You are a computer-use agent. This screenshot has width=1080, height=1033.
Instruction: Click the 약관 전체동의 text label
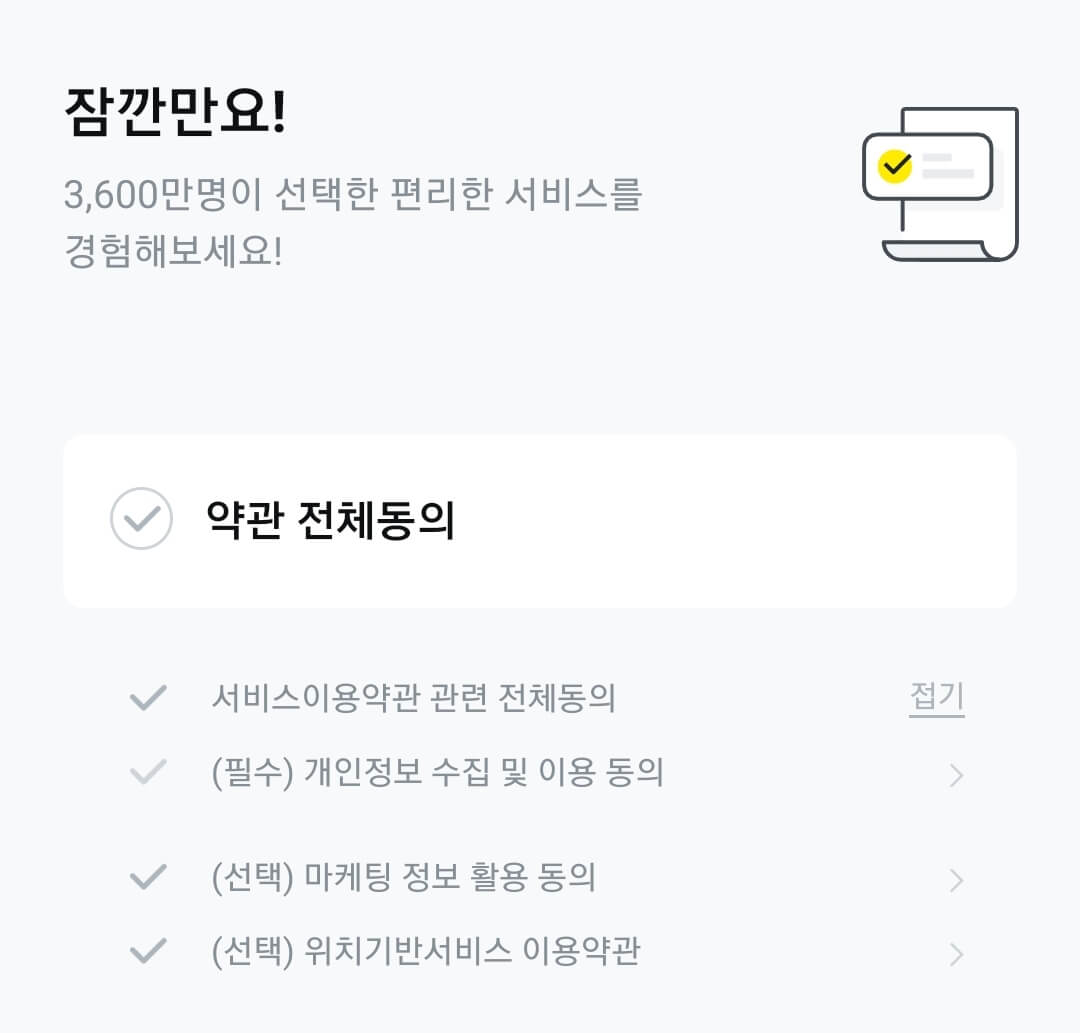(330, 520)
